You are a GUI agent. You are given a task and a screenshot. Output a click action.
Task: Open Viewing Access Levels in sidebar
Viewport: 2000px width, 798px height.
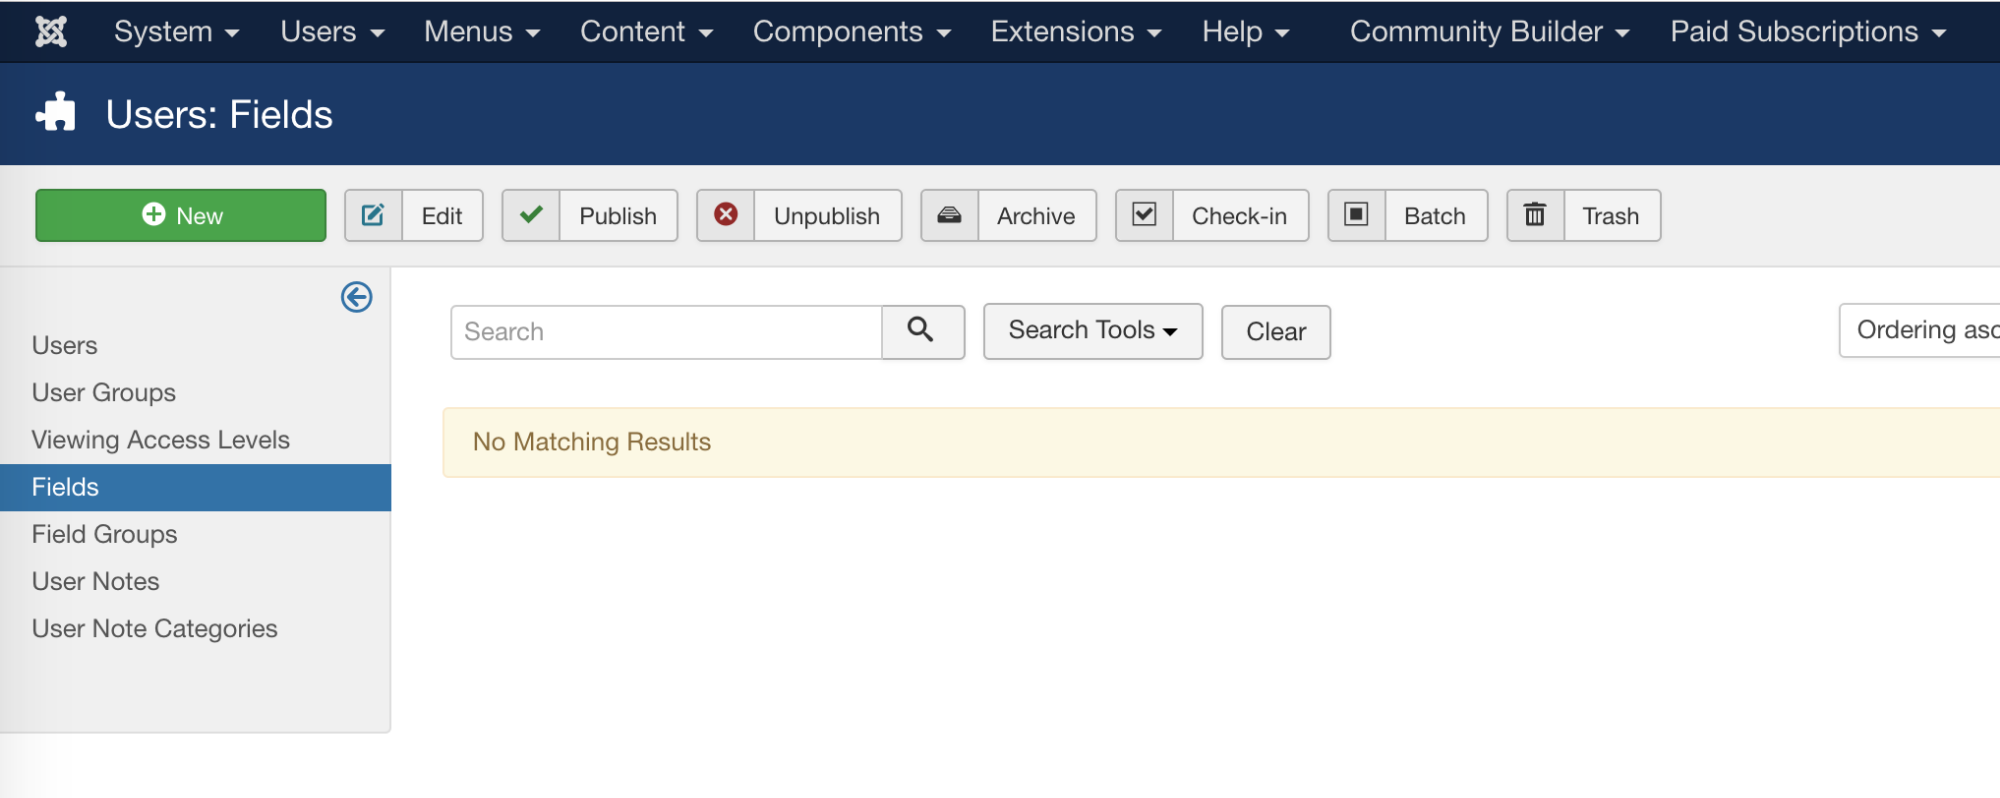coord(161,440)
